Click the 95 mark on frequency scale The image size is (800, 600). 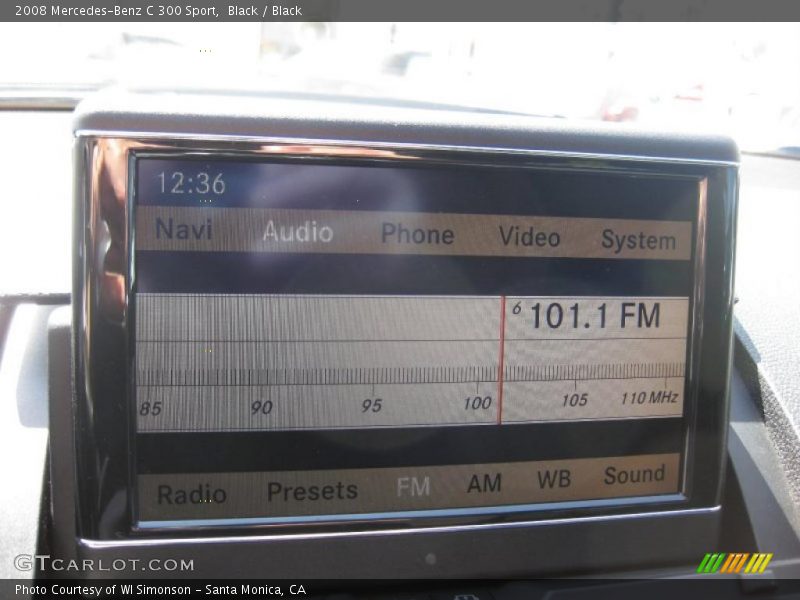(371, 406)
